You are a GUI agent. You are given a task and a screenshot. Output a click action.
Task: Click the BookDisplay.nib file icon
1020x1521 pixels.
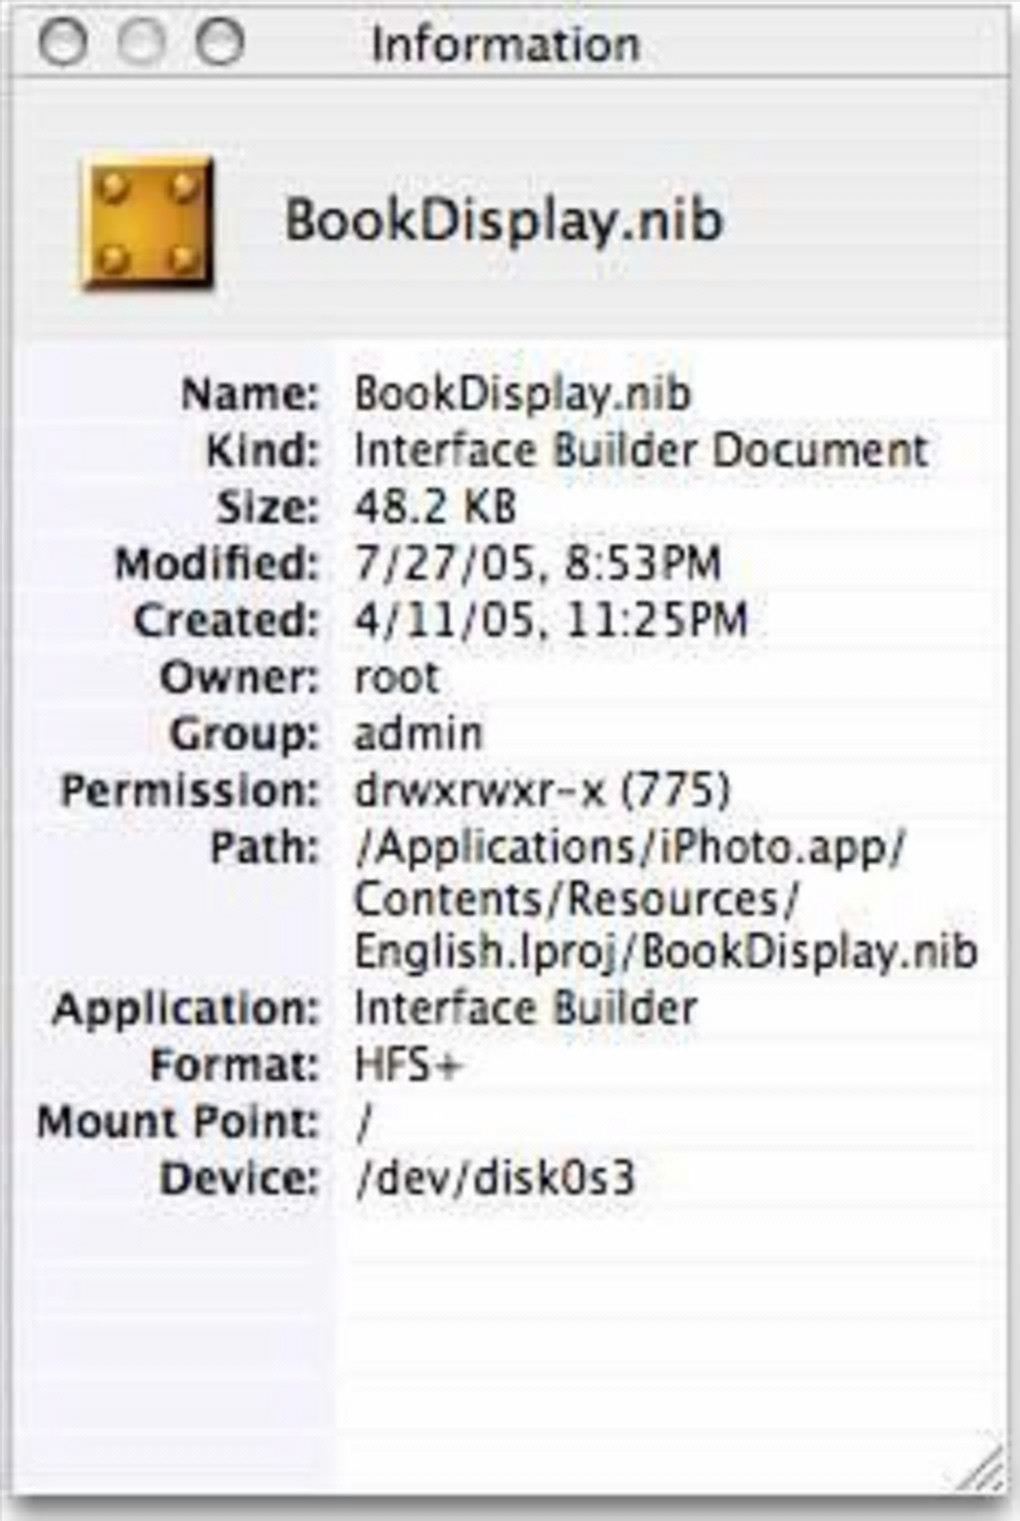(x=147, y=223)
